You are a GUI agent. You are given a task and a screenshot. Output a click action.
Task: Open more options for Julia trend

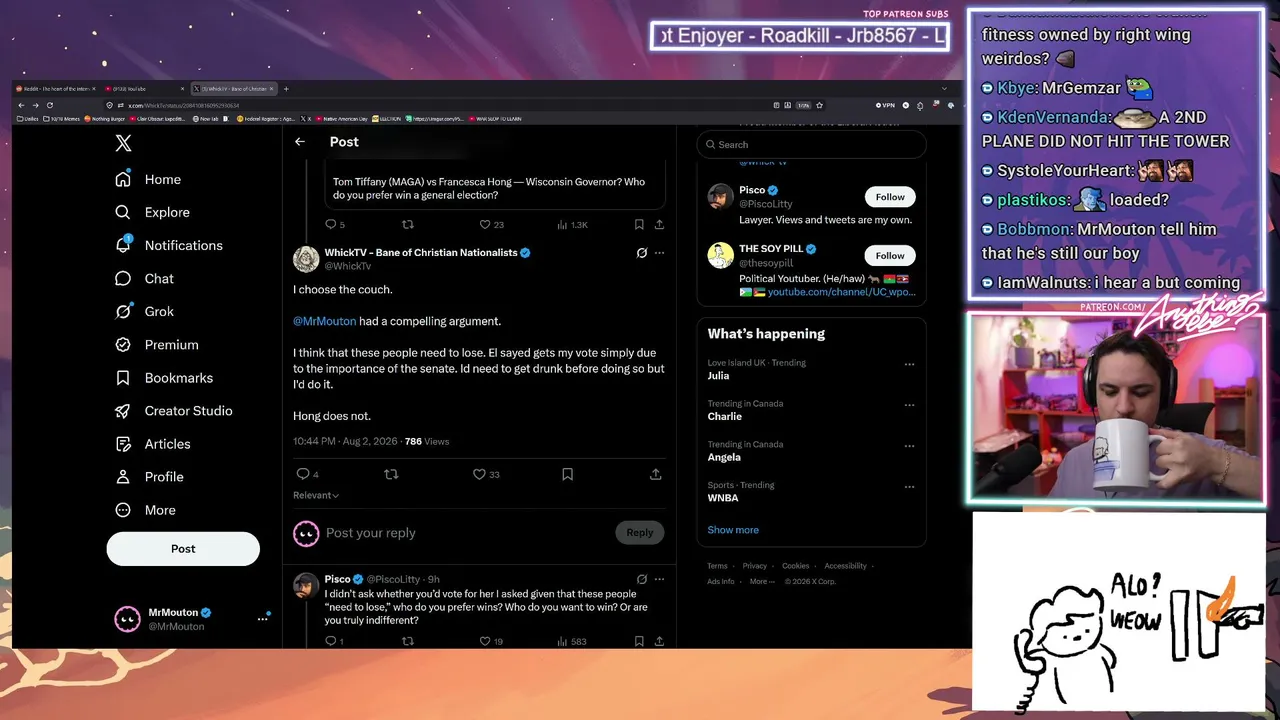tap(909, 364)
